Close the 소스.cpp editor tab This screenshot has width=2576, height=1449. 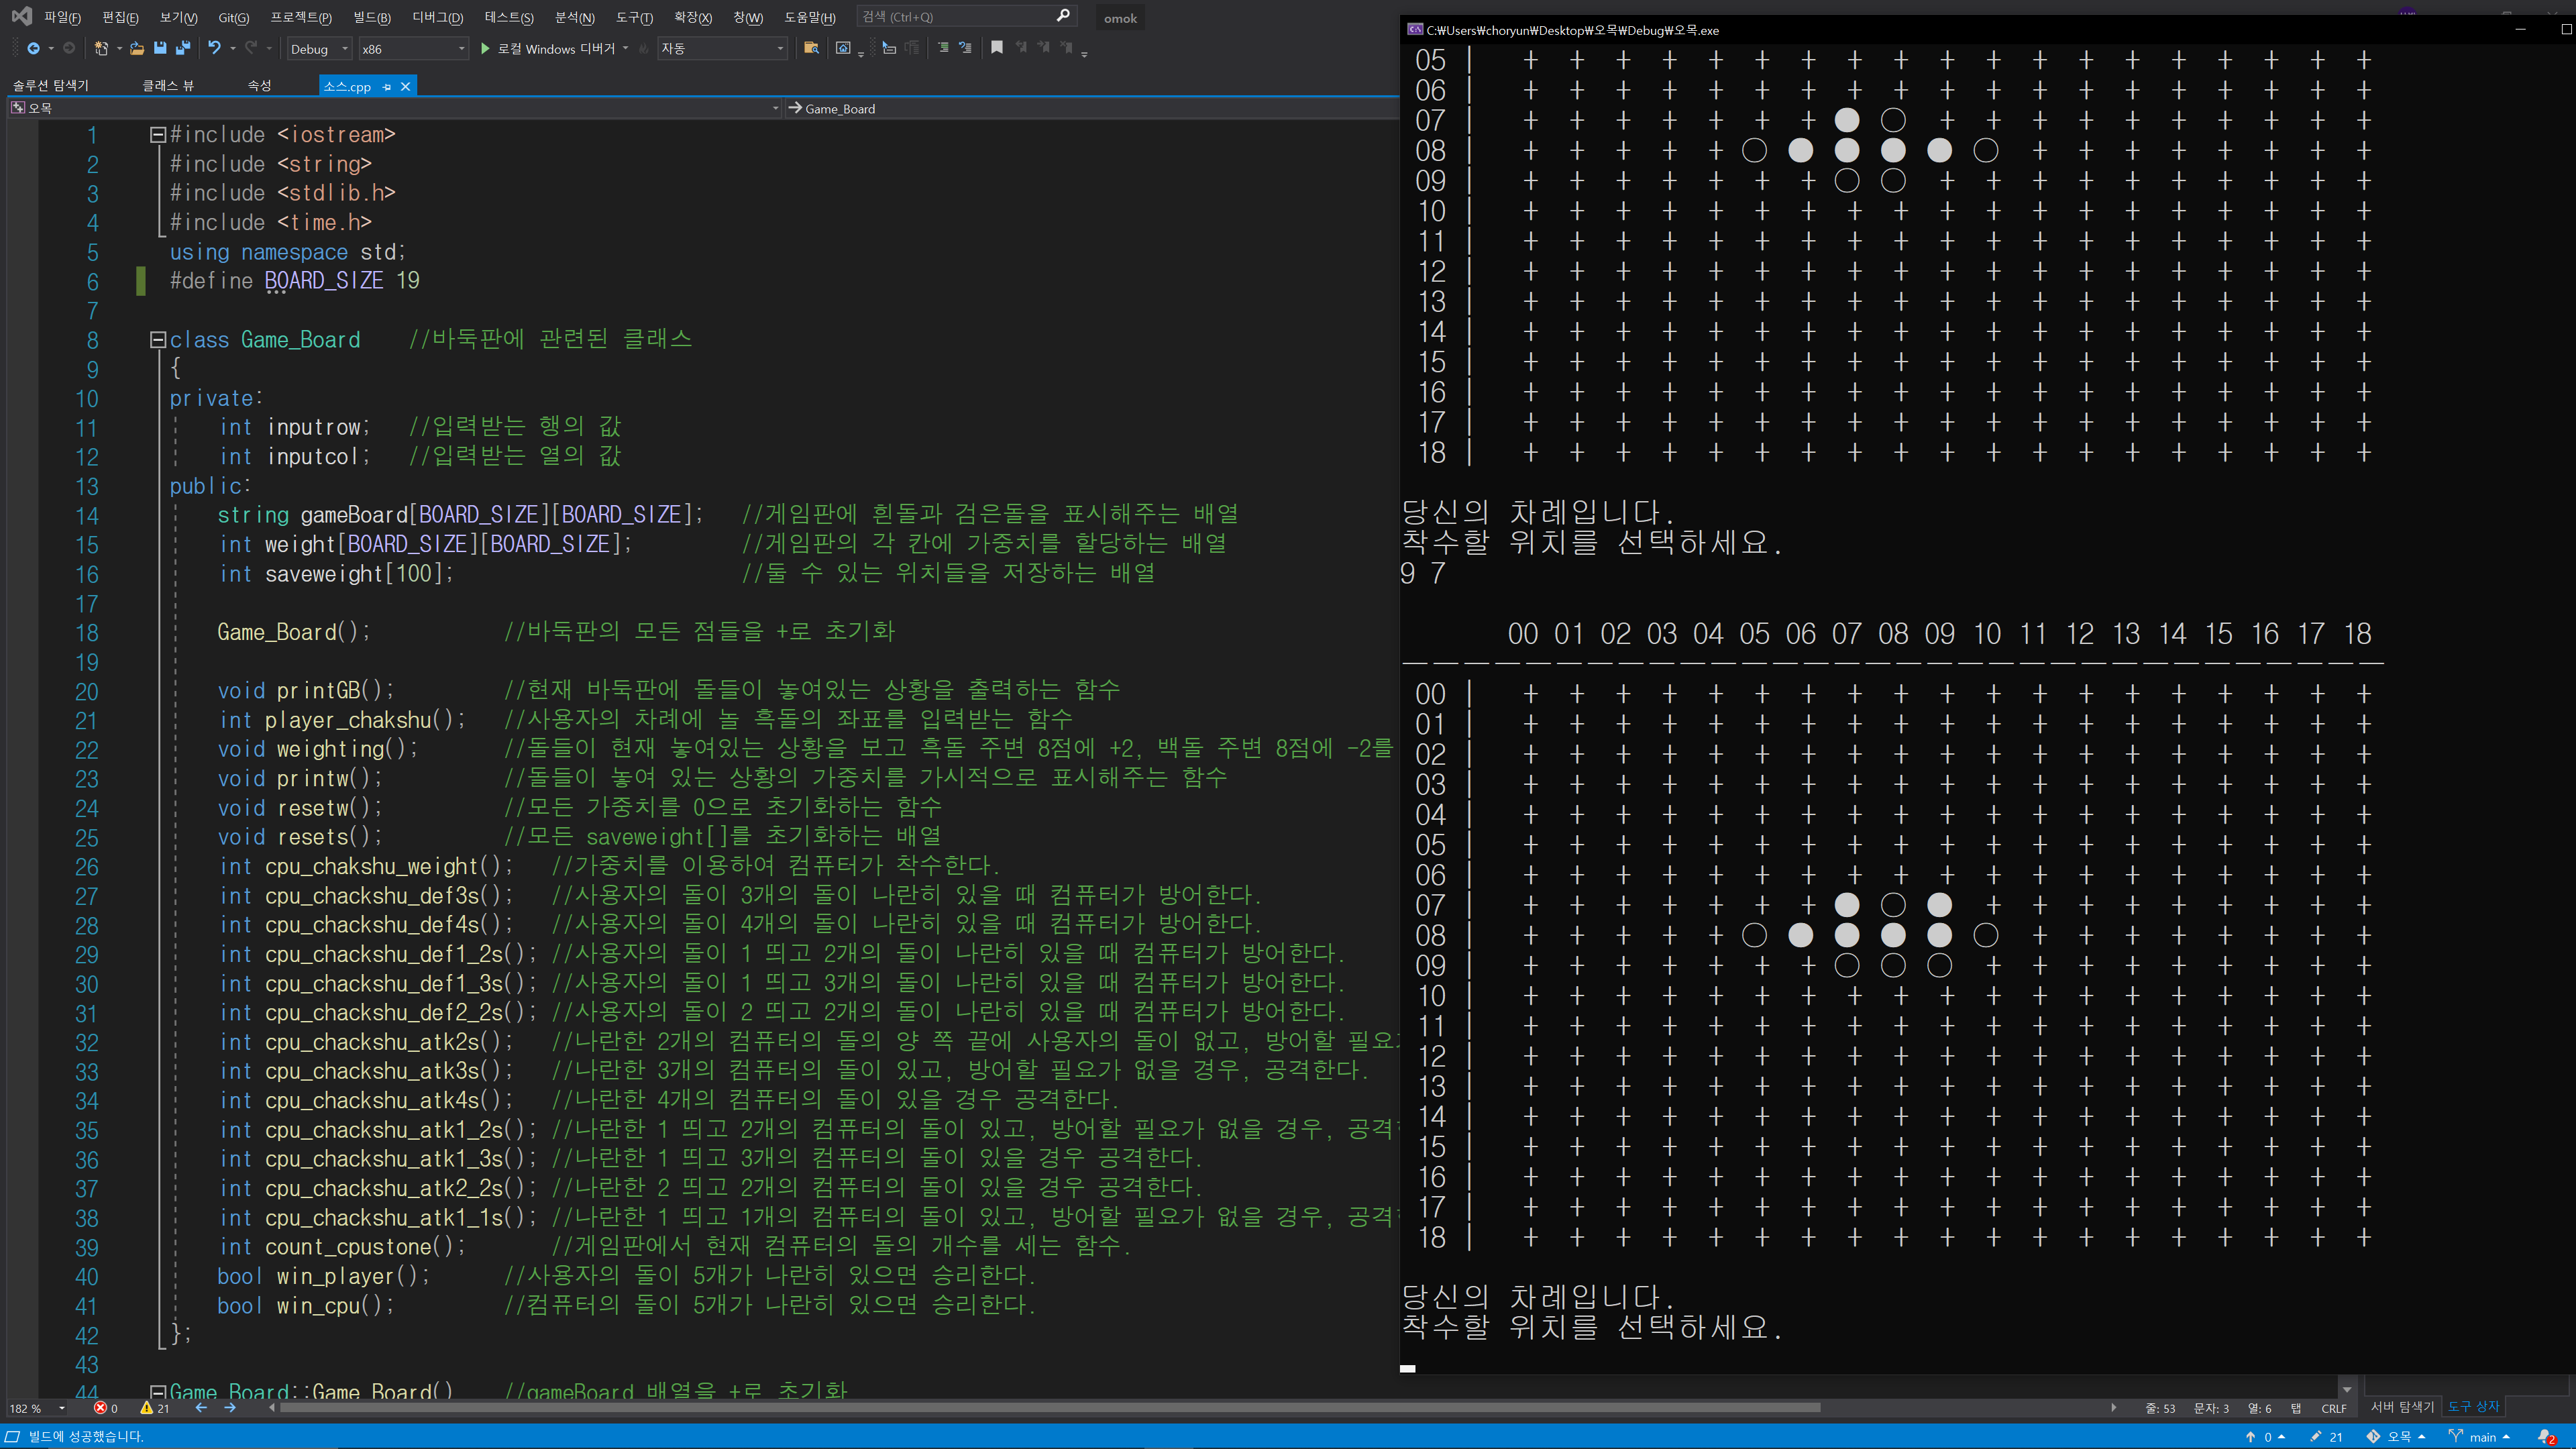(404, 87)
